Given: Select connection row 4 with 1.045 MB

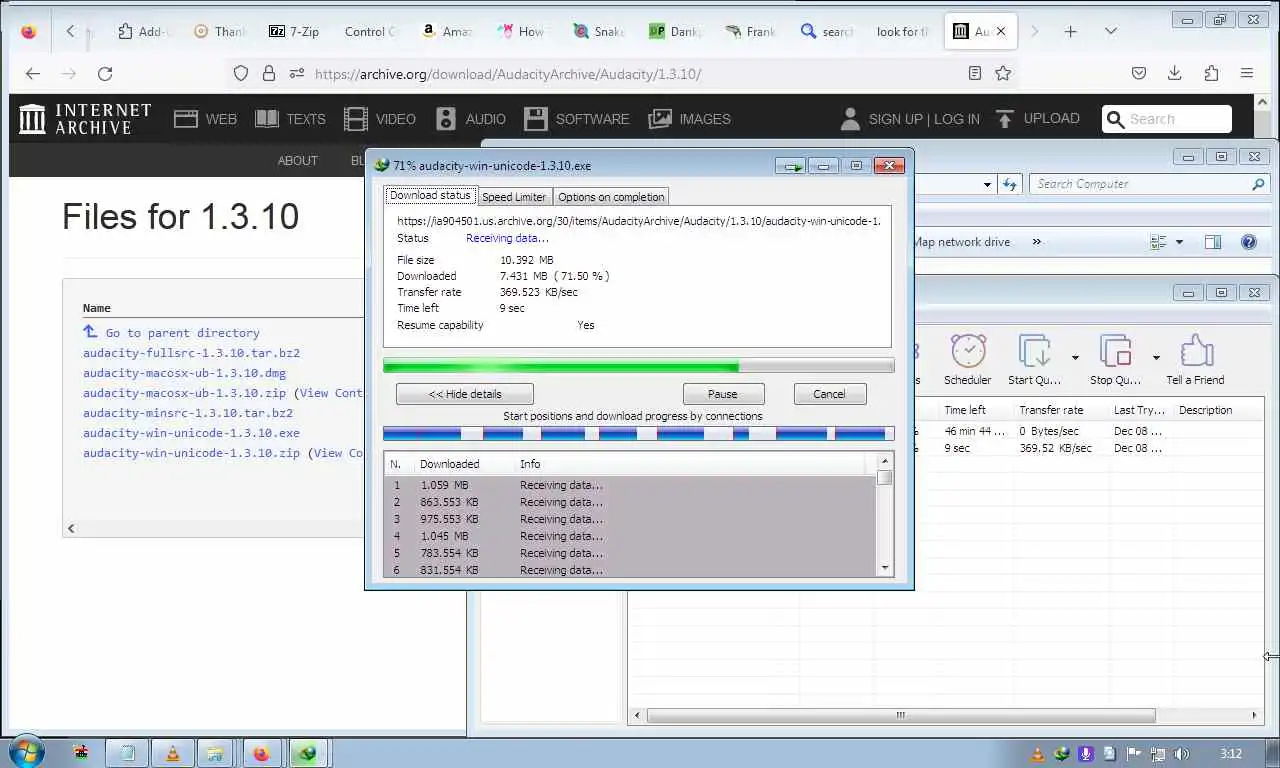Looking at the screenshot, I should [630, 536].
